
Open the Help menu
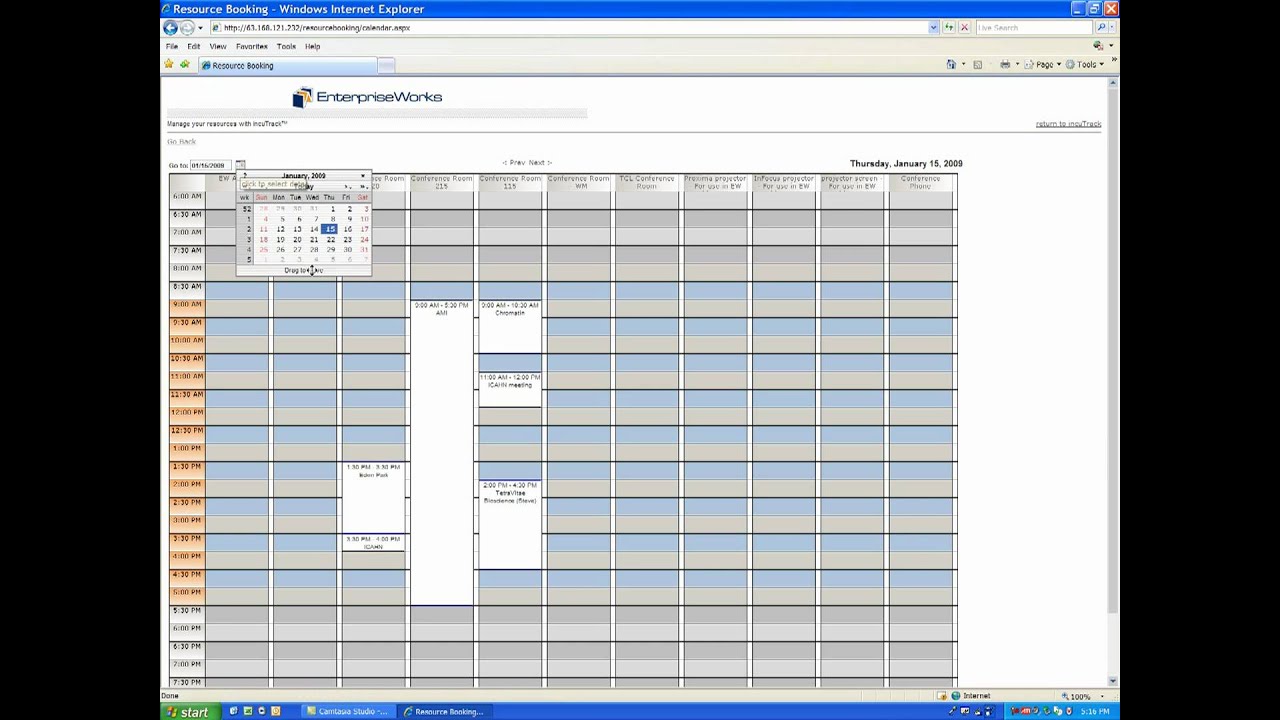coord(312,46)
